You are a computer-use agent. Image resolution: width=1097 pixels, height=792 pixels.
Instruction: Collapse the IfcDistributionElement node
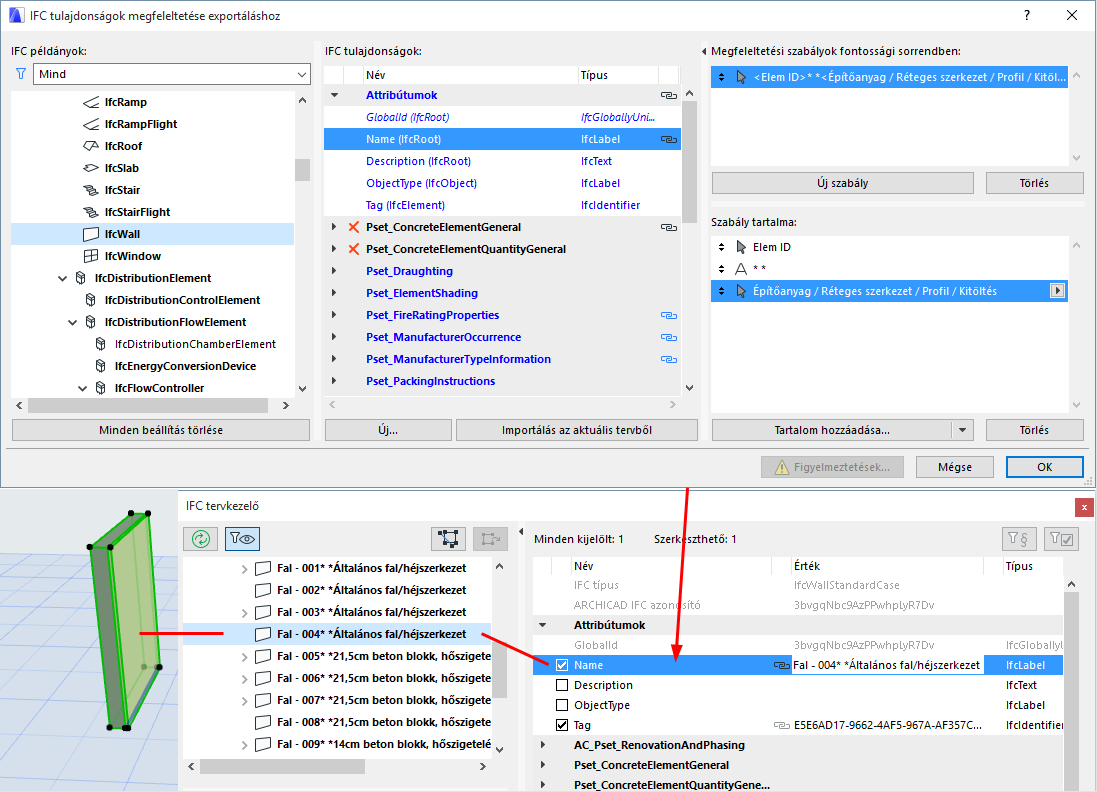click(62, 278)
